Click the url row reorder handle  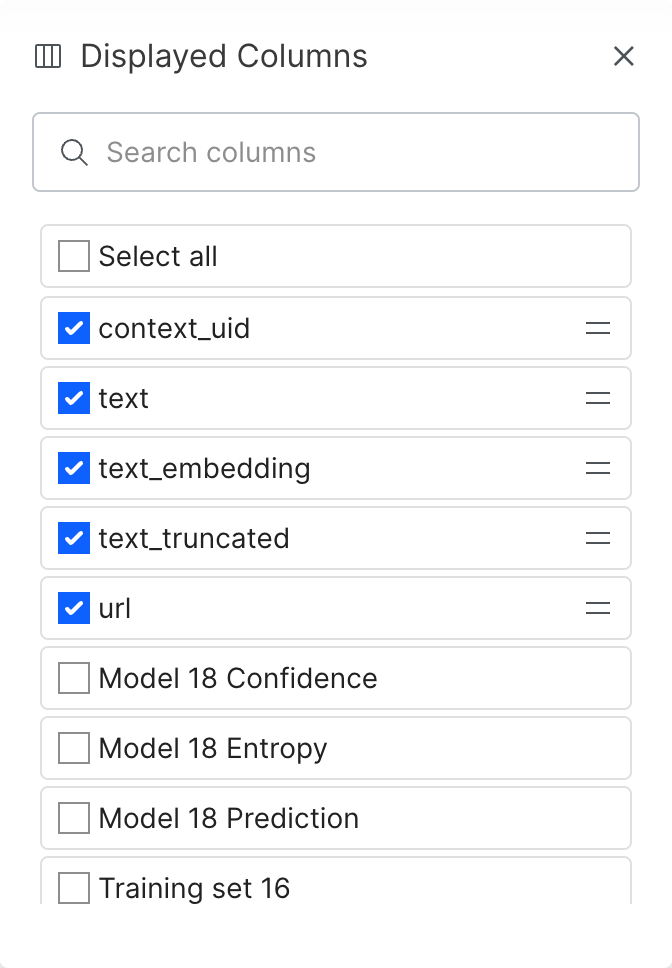pyautogui.click(x=598, y=608)
